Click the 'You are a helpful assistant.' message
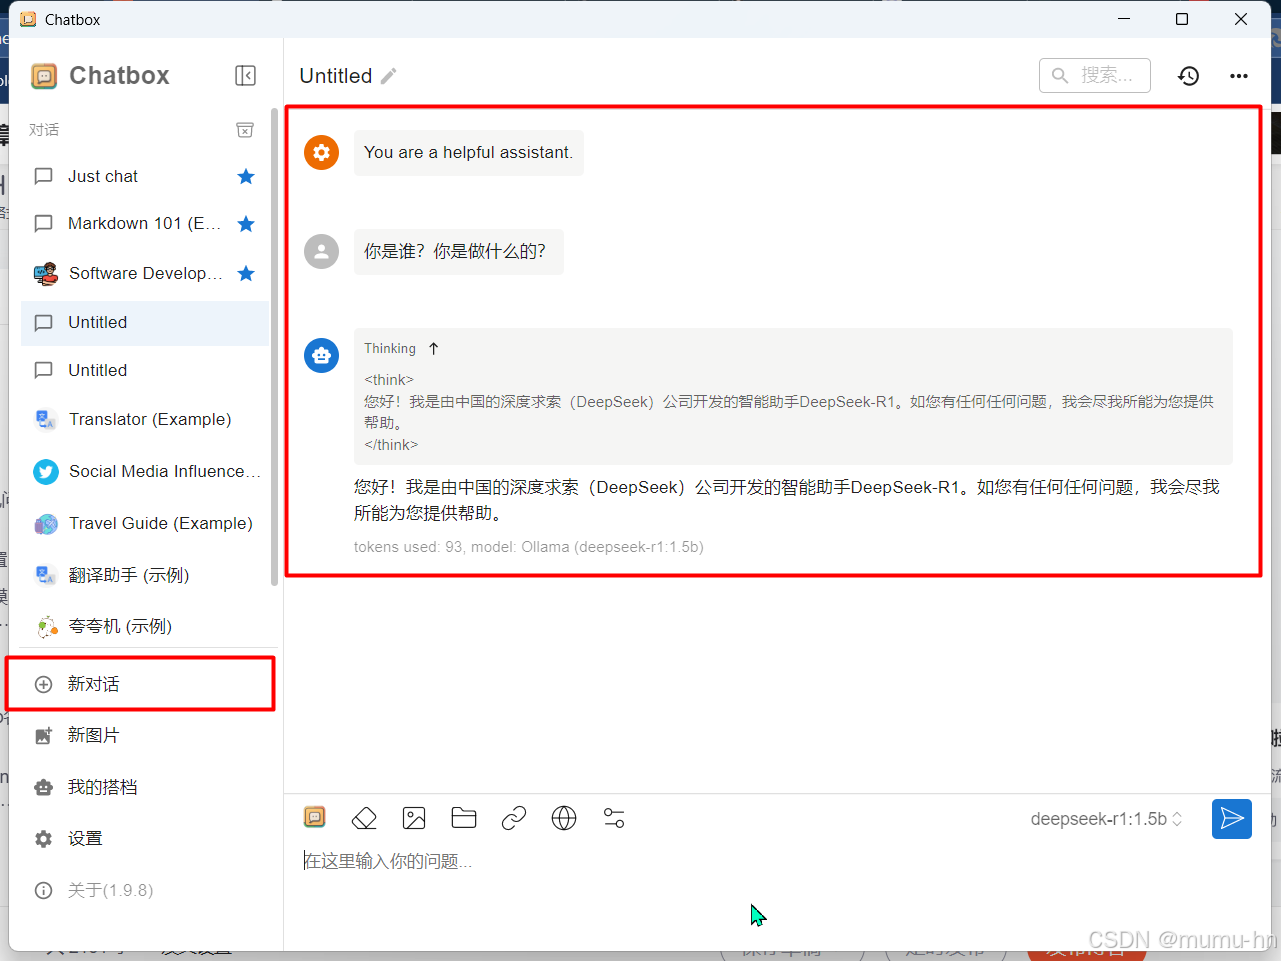 point(468,153)
